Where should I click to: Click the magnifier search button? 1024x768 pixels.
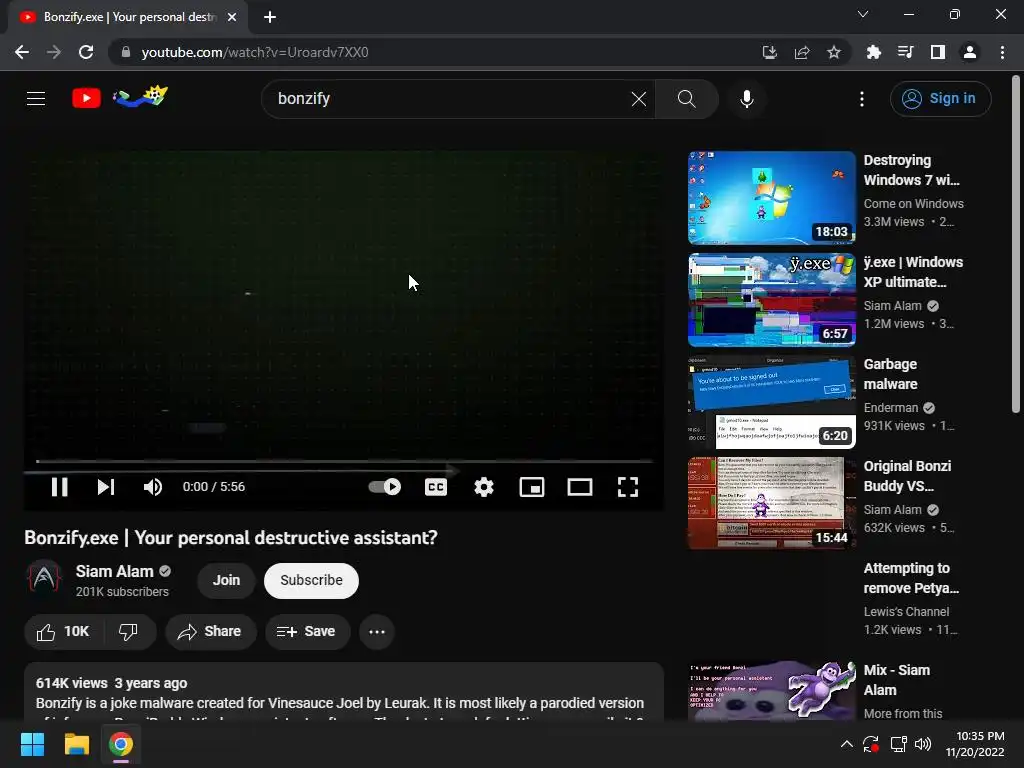[x=686, y=99]
